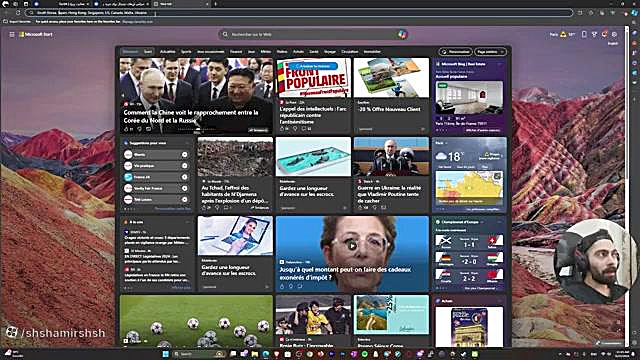
Task: Open more options on the 'À la une' card
Action: pos(188,222)
